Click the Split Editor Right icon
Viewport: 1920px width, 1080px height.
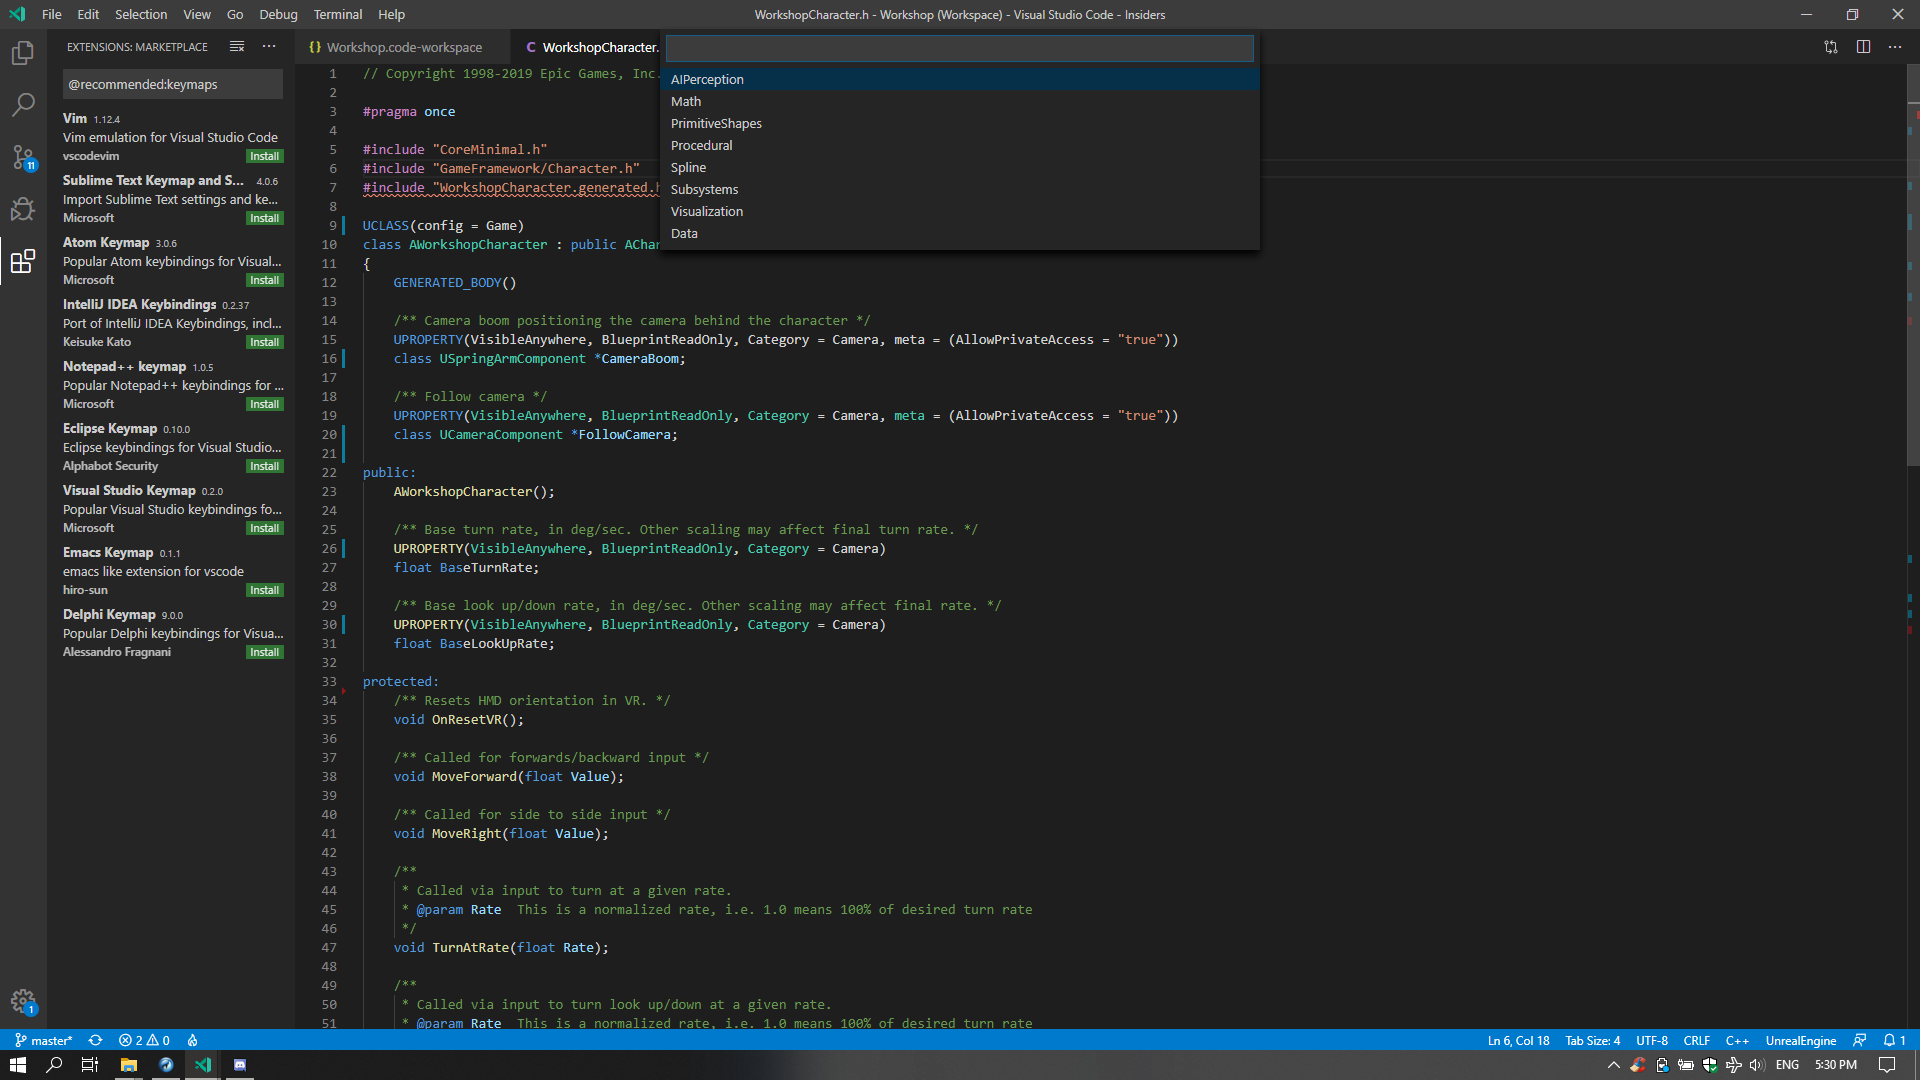[x=1863, y=47]
